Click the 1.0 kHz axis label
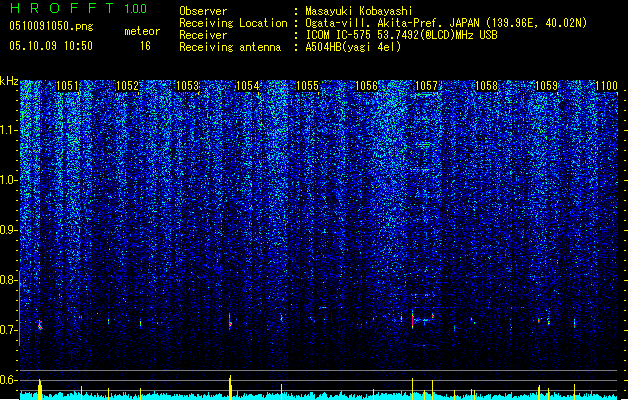 (8, 181)
